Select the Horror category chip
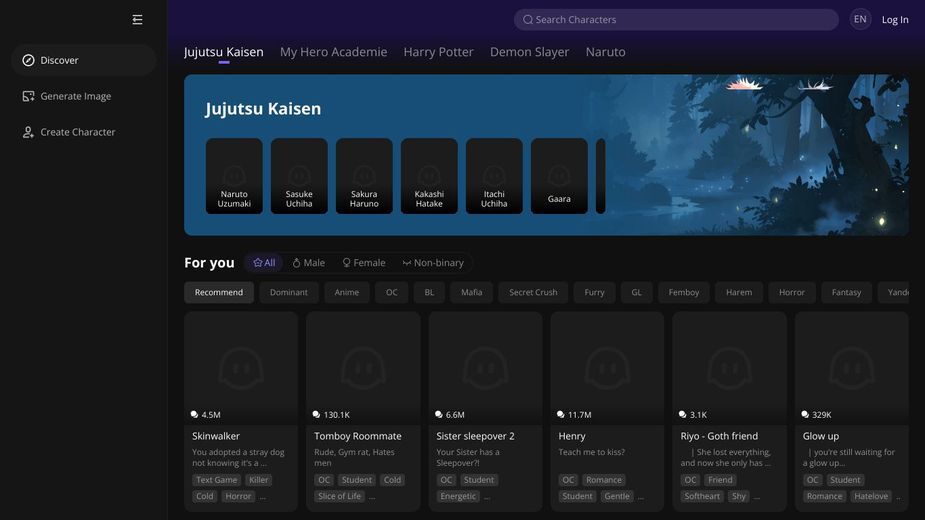This screenshot has width=925, height=520. (791, 292)
